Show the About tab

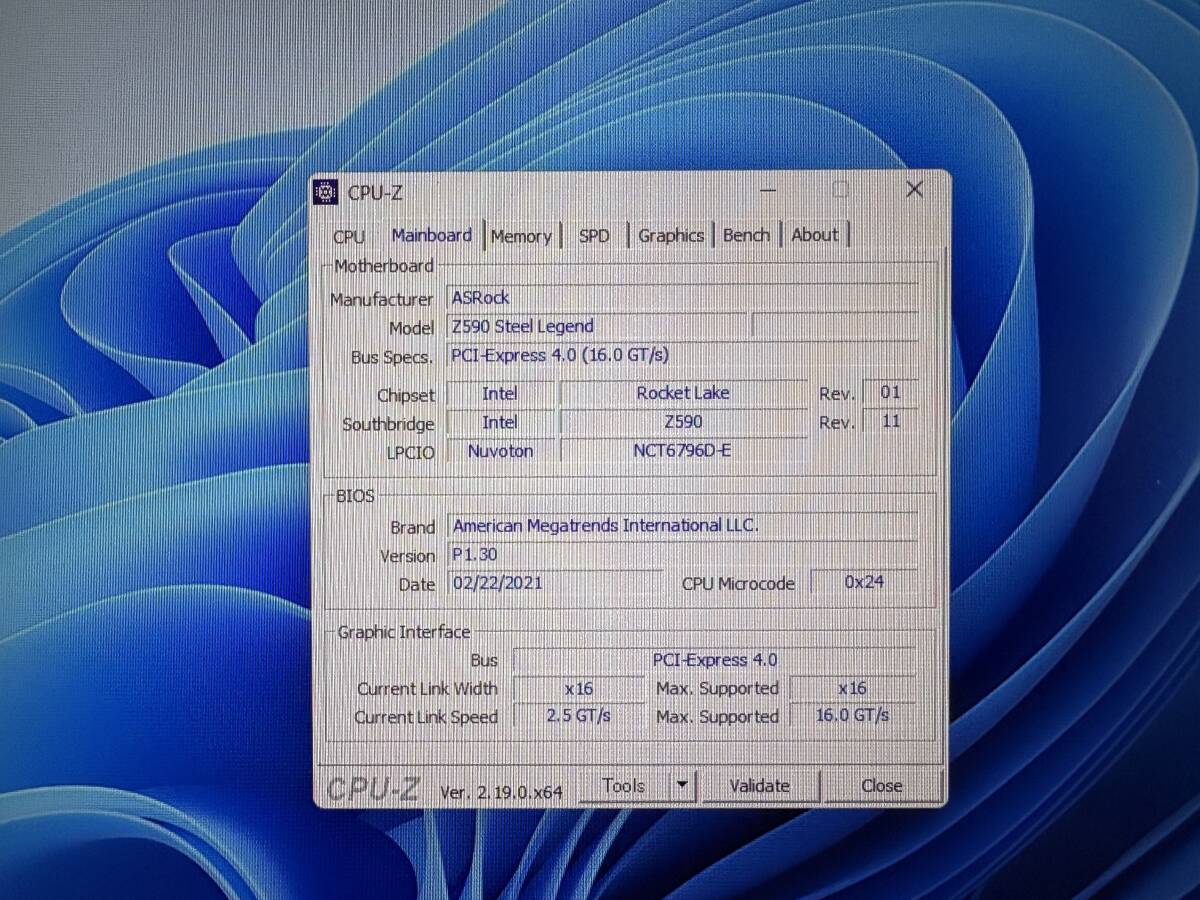pos(815,236)
